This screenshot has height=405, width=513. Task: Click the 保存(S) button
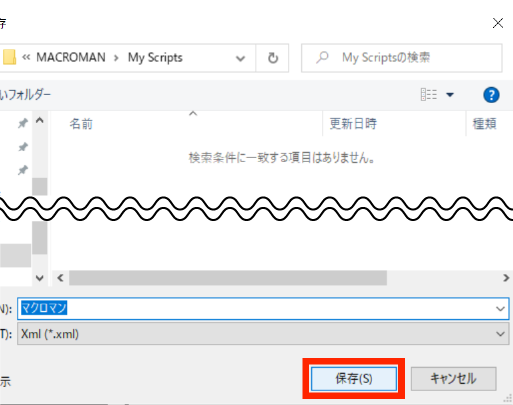click(x=354, y=379)
